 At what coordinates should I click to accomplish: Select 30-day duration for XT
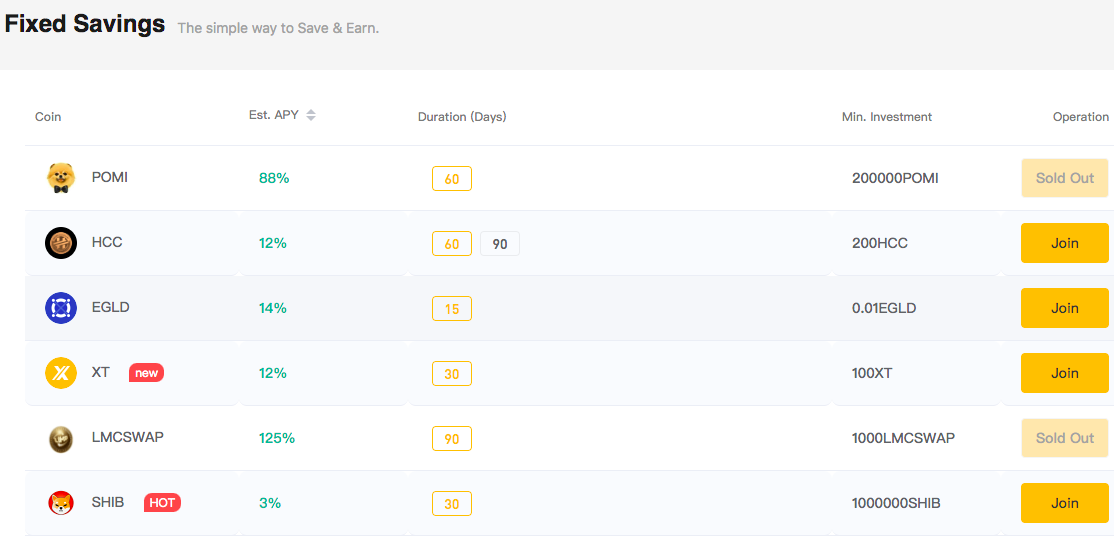click(452, 374)
